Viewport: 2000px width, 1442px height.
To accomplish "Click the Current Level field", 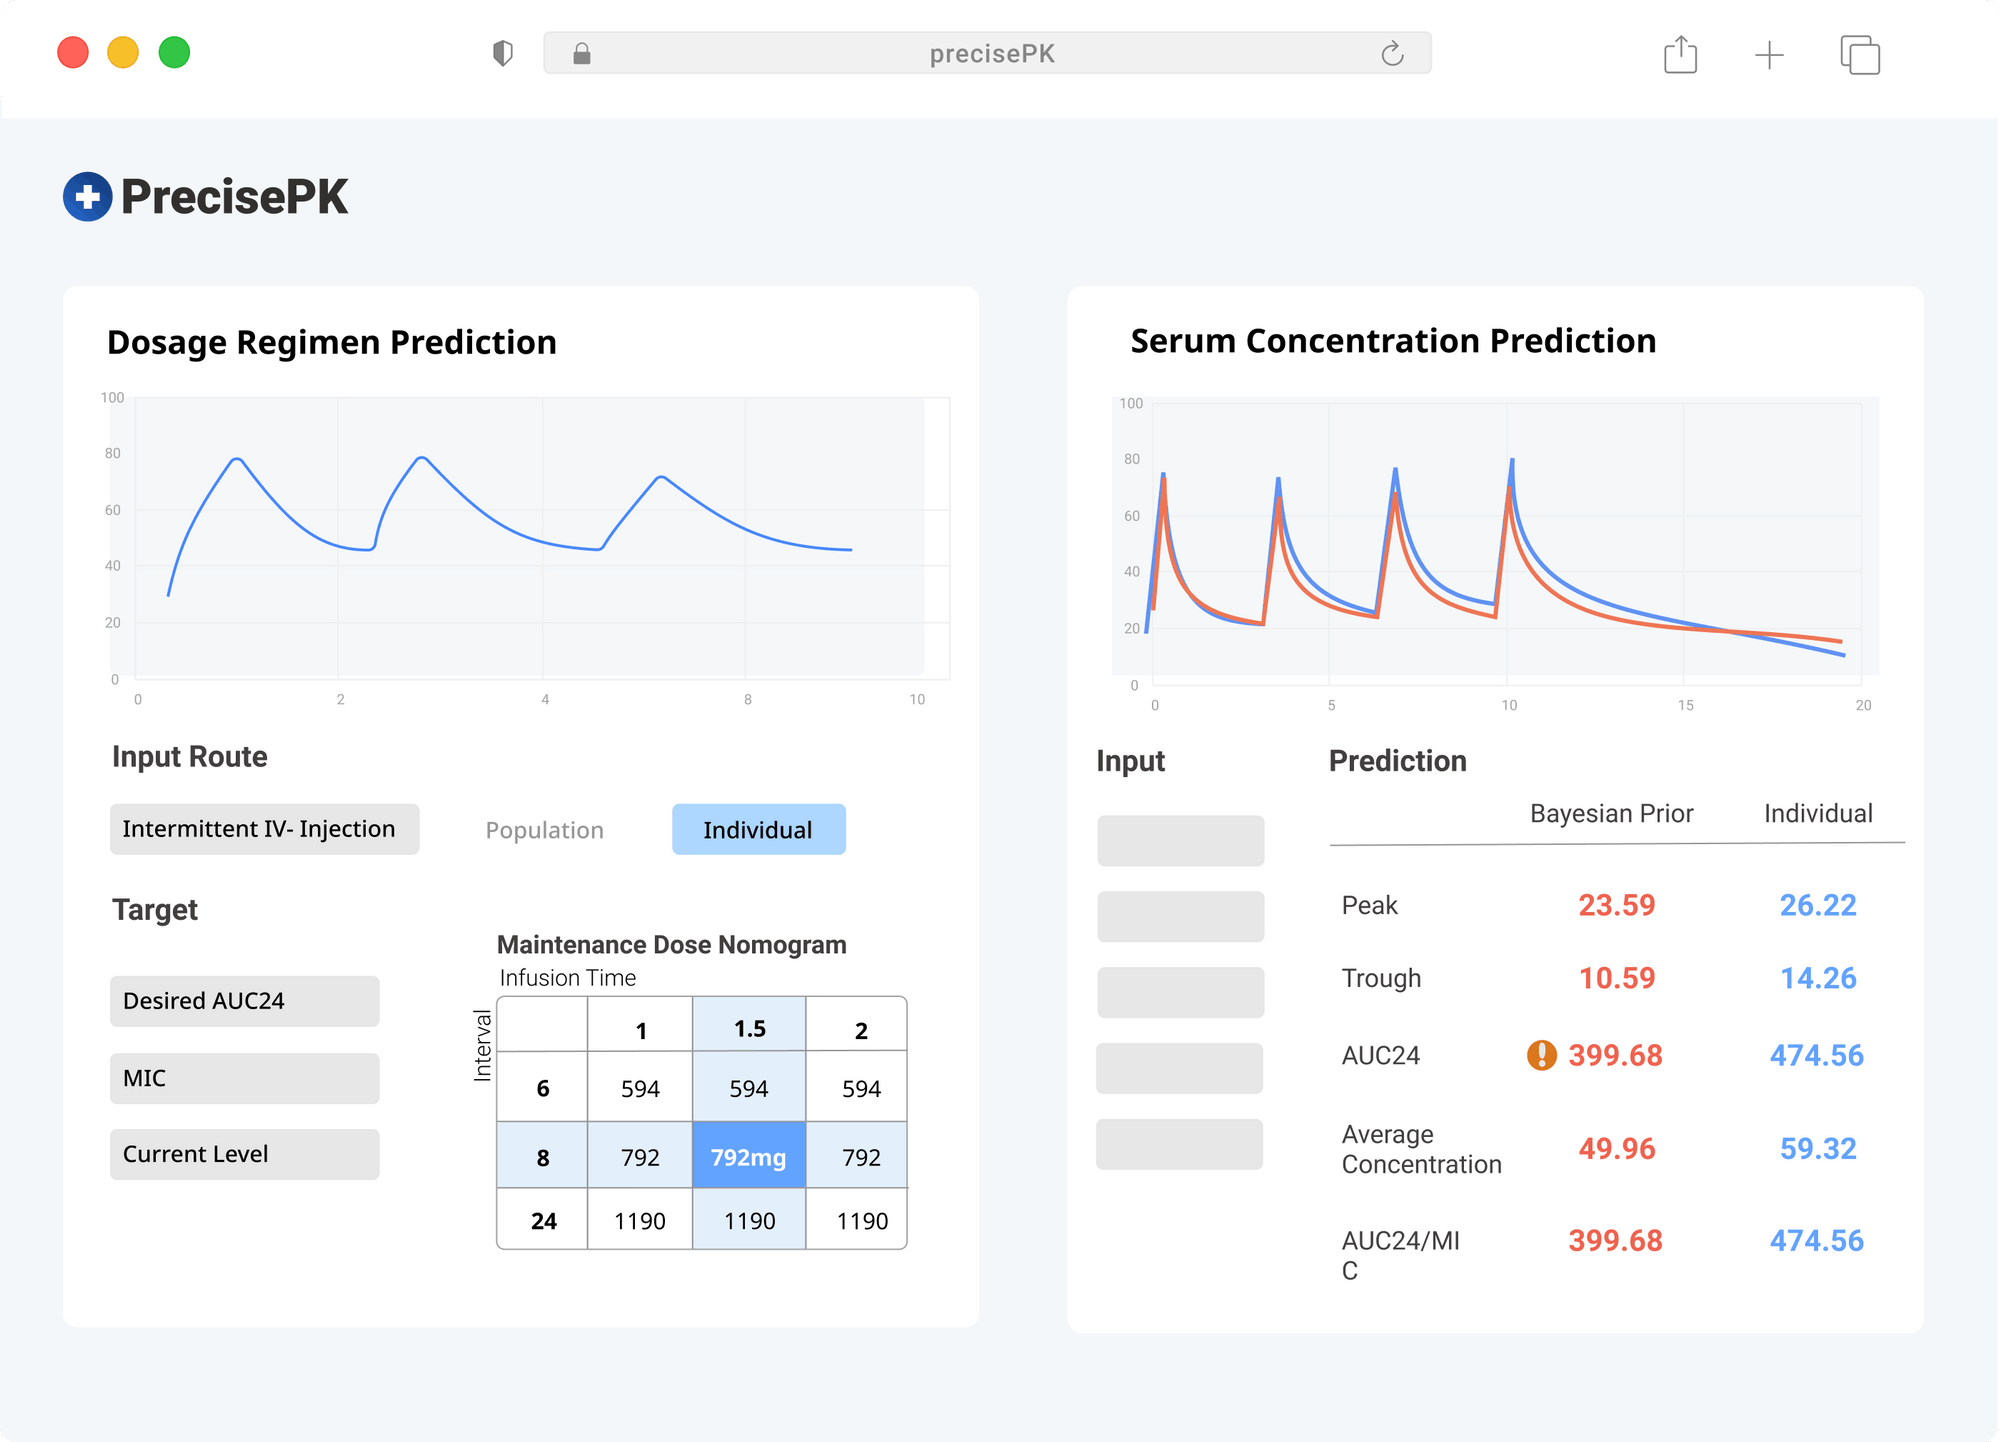I will pyautogui.click(x=244, y=1154).
